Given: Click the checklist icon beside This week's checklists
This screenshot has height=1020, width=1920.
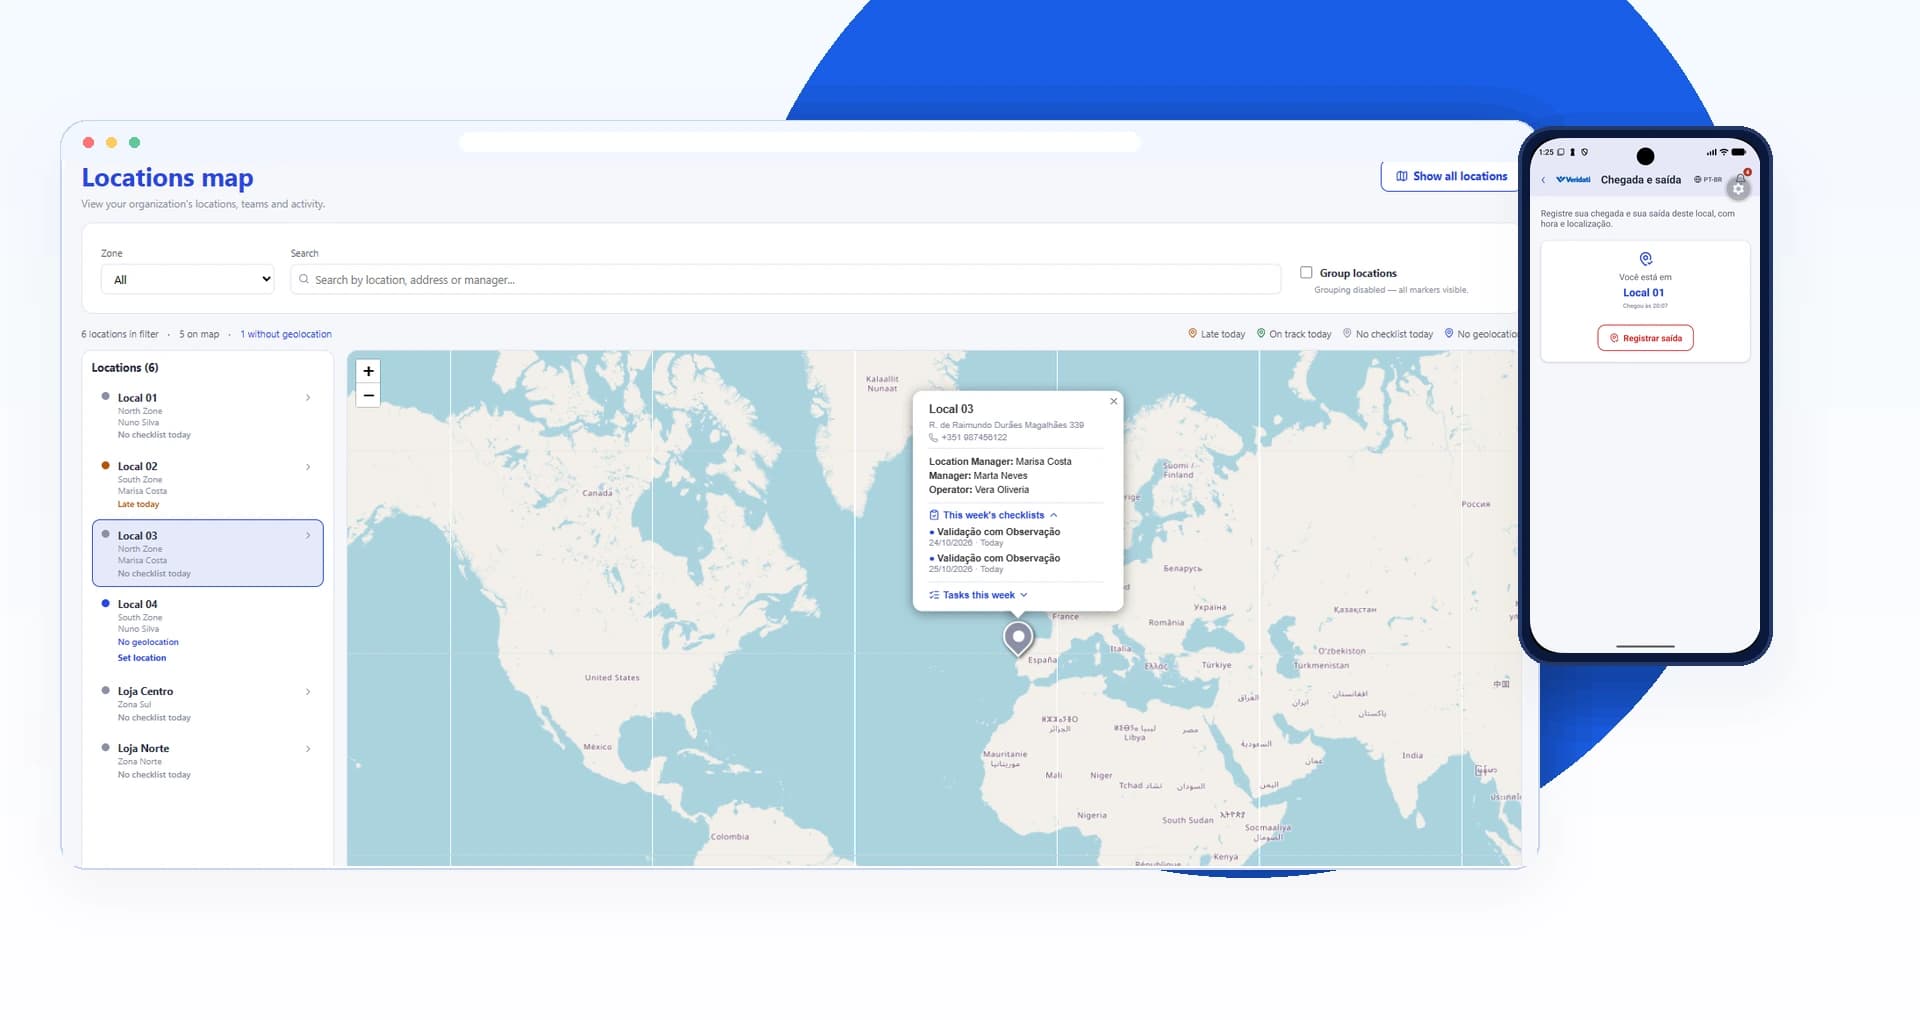Looking at the screenshot, I should (x=934, y=515).
